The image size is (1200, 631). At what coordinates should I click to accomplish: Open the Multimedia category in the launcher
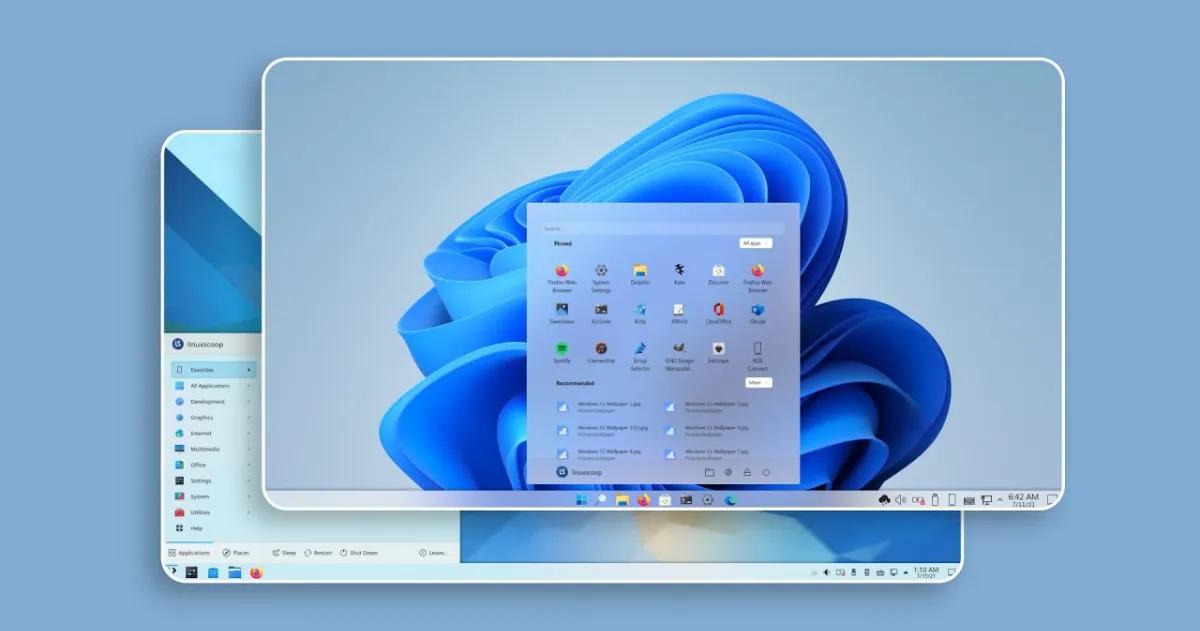[x=212, y=449]
